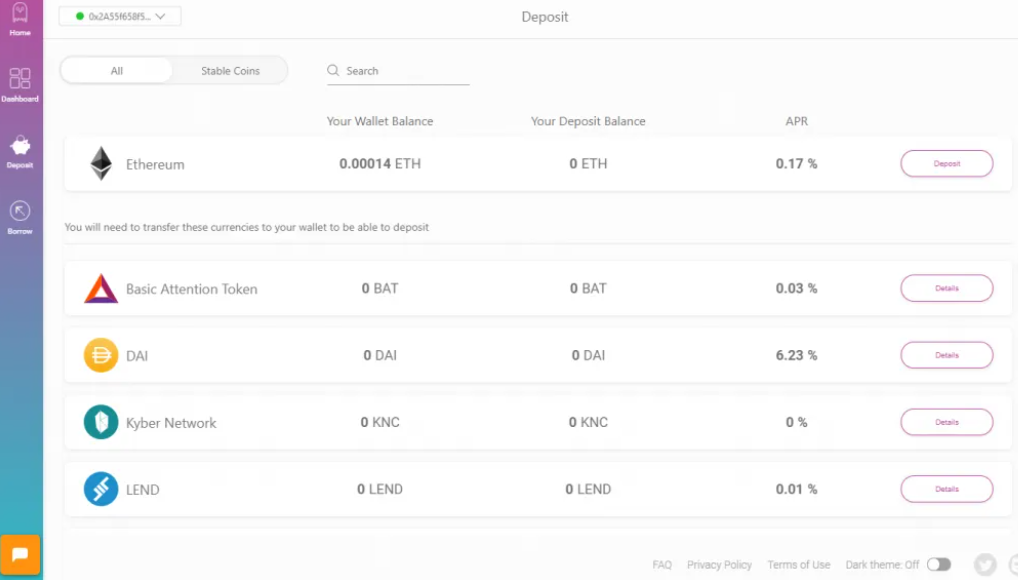The height and width of the screenshot is (580, 1018).
Task: Open the Privacy Policy link
Action: (719, 565)
